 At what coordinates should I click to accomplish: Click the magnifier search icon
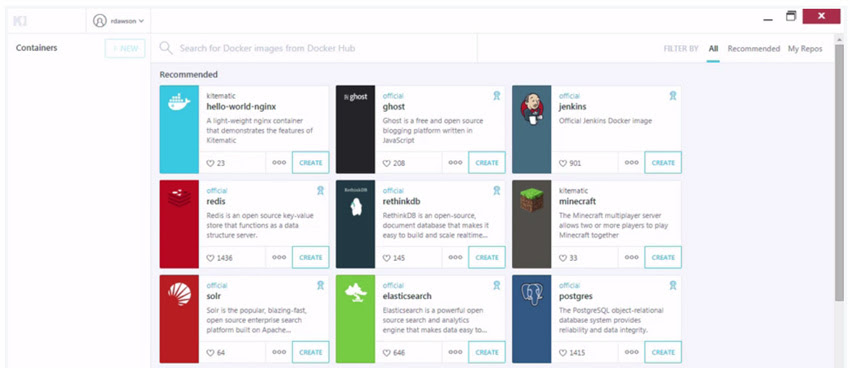point(166,48)
